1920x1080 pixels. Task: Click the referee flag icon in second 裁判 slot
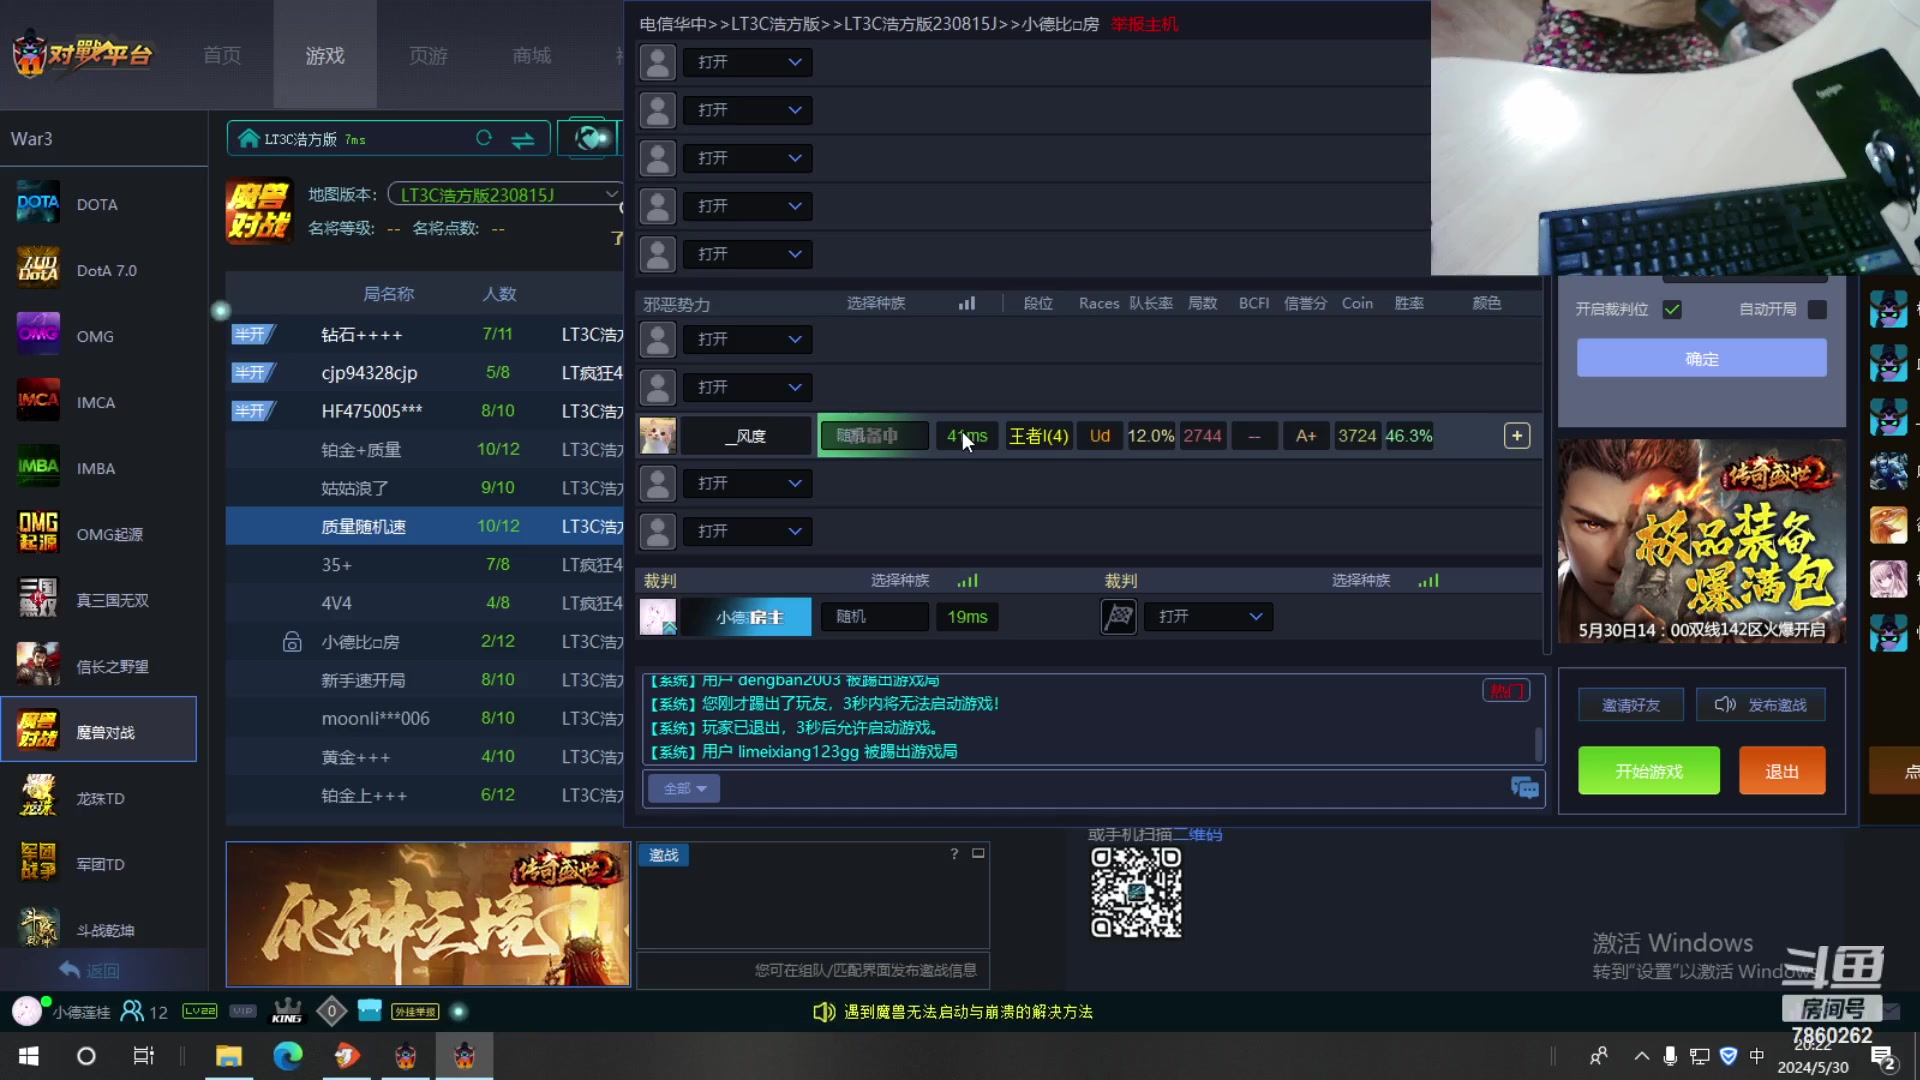1118,617
